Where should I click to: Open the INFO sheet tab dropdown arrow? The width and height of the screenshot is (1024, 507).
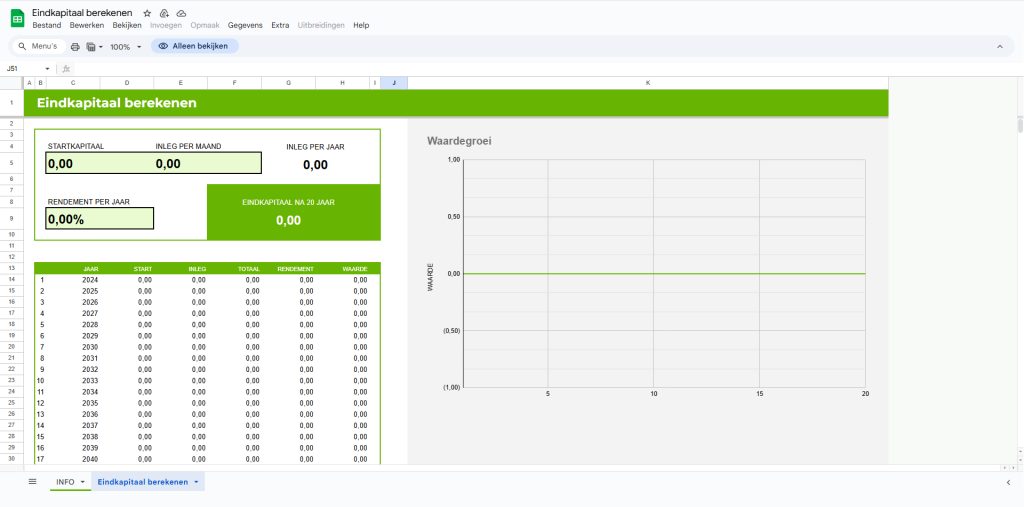83,482
